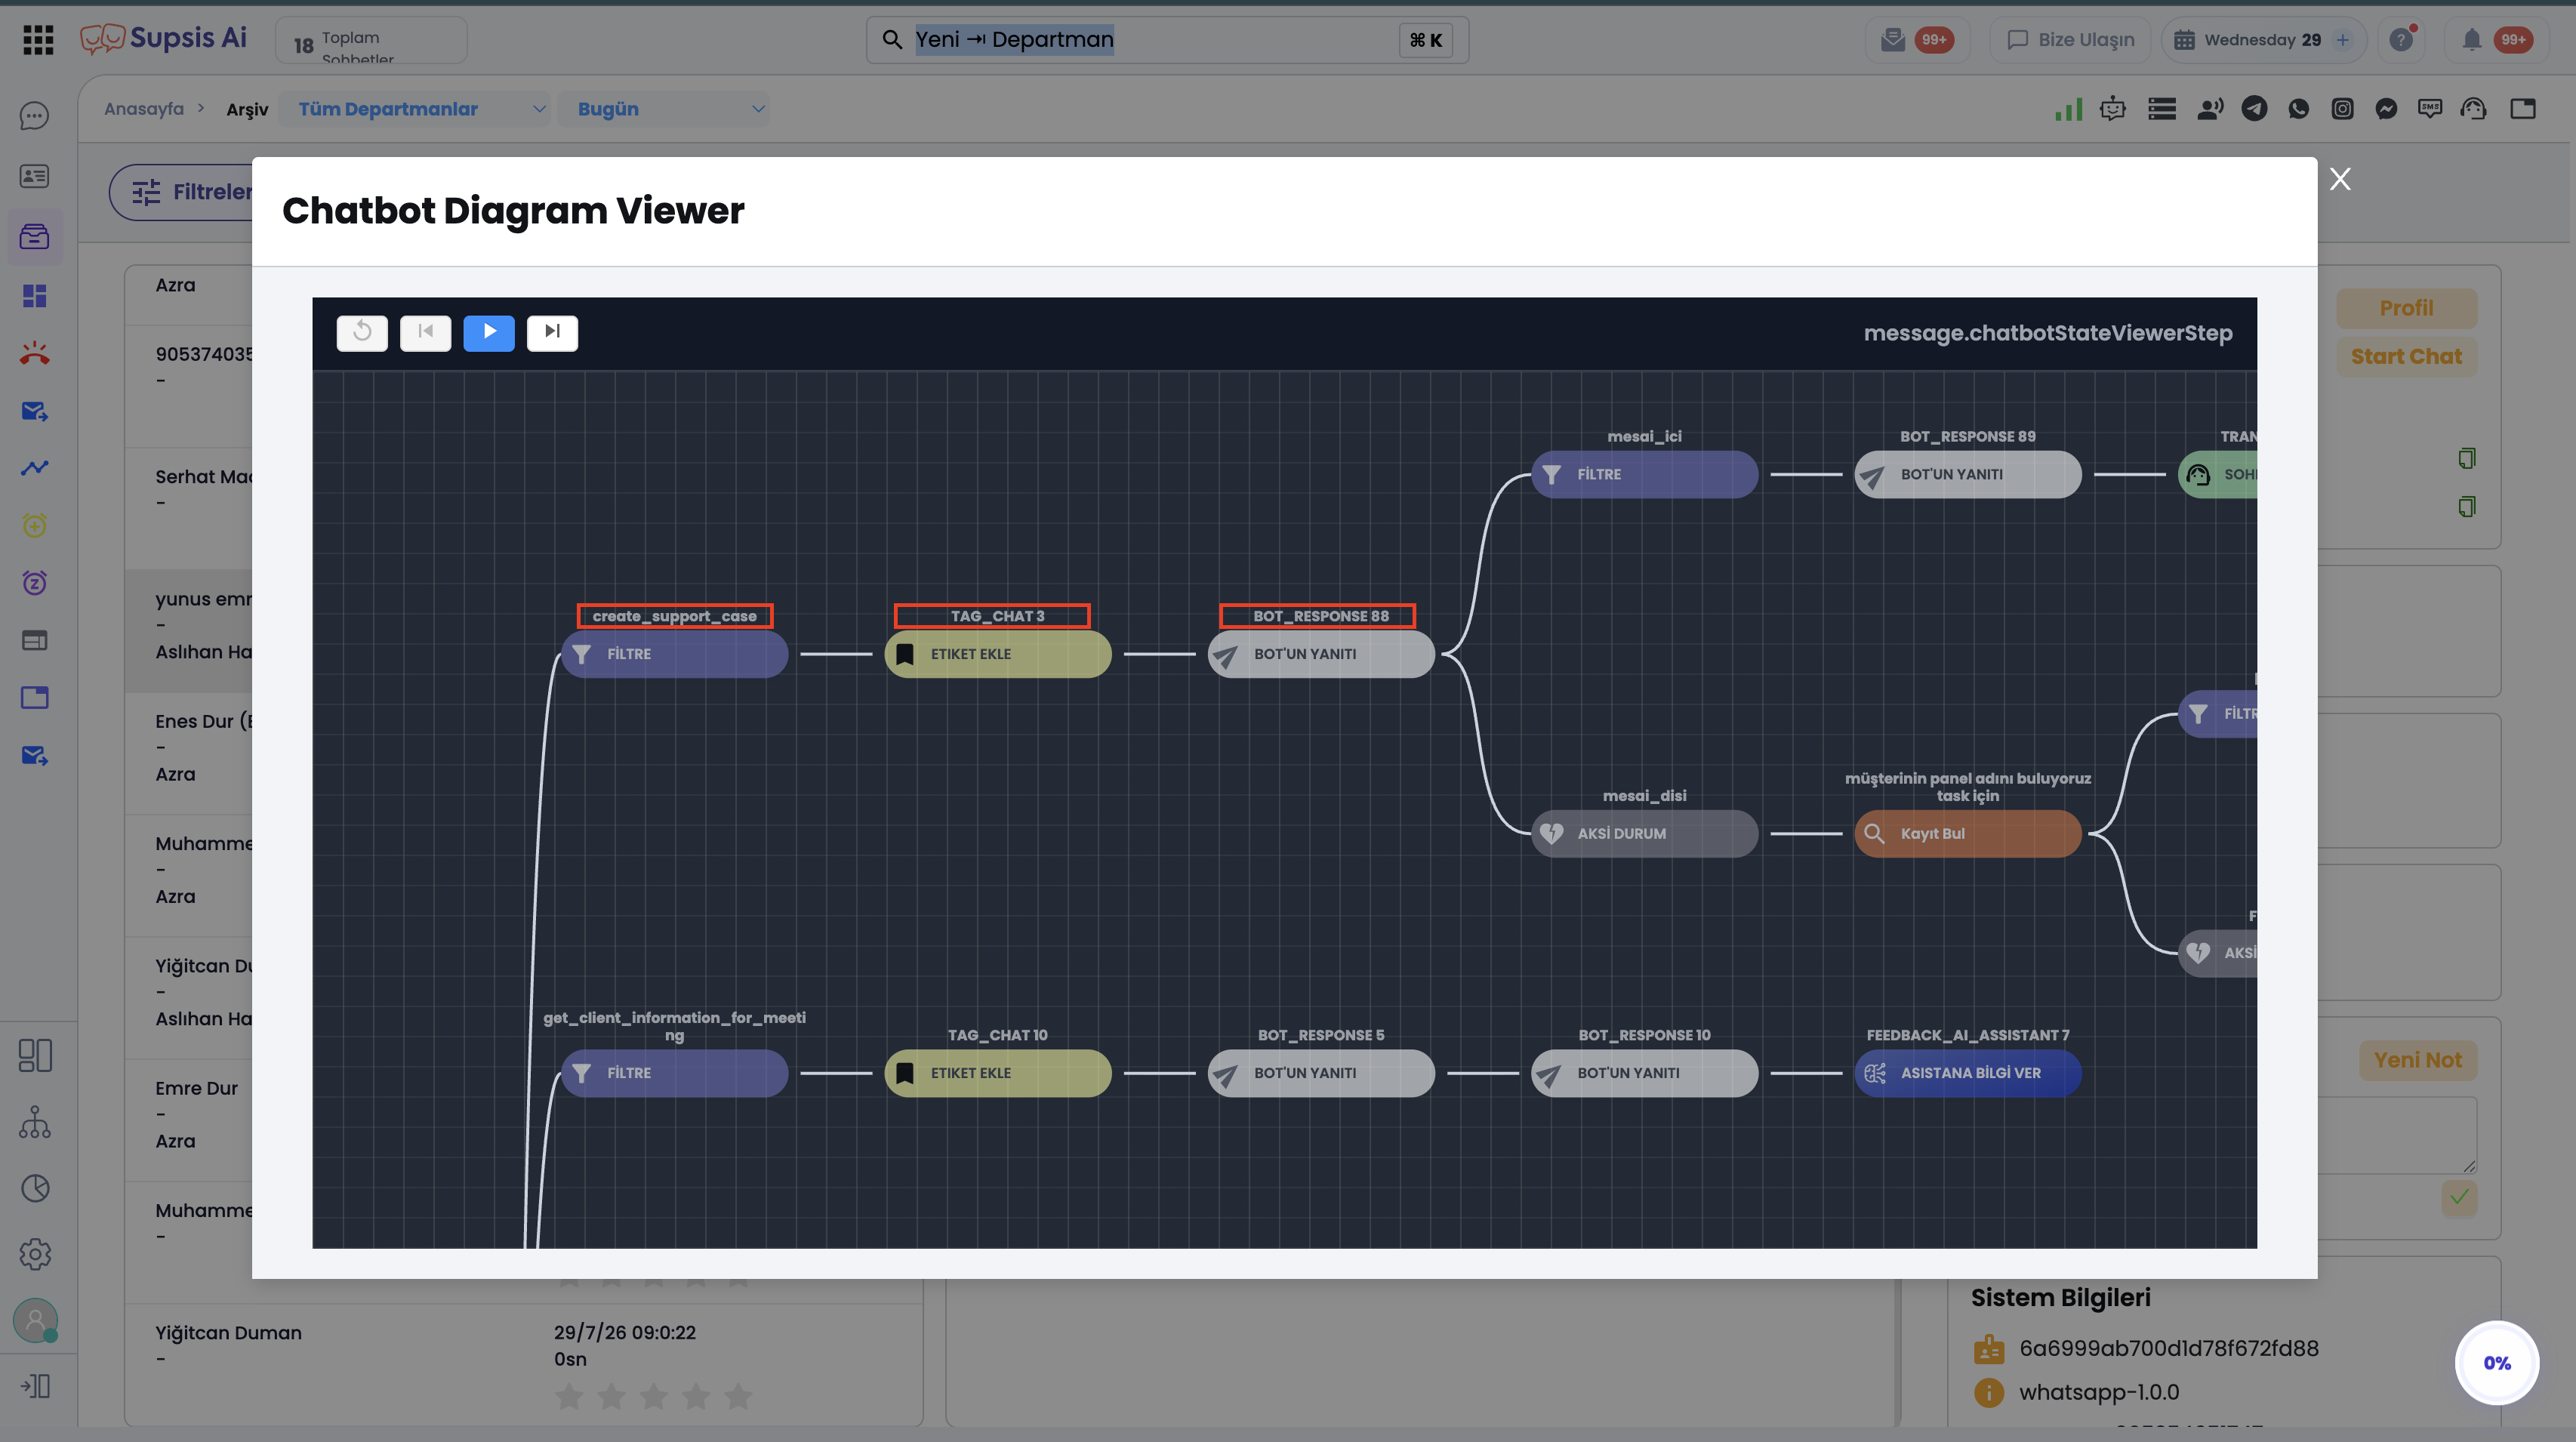
Task: Skip to the next diagram step
Action: (x=552, y=332)
